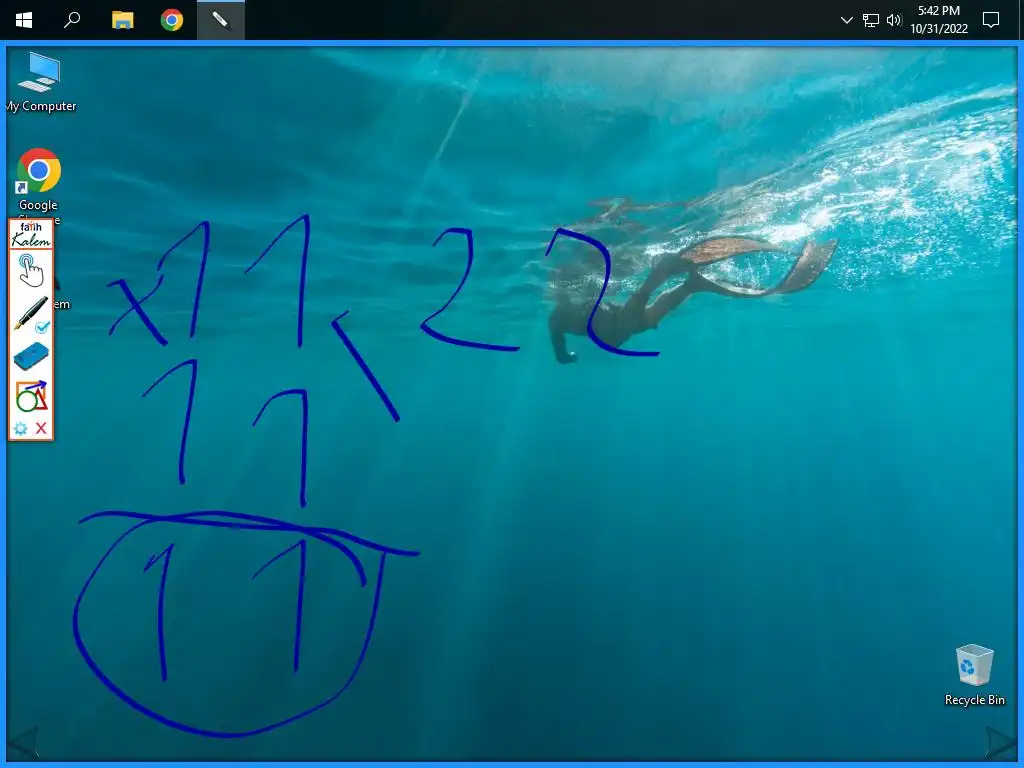
Task: Open the Windows Start menu
Action: (x=24, y=20)
